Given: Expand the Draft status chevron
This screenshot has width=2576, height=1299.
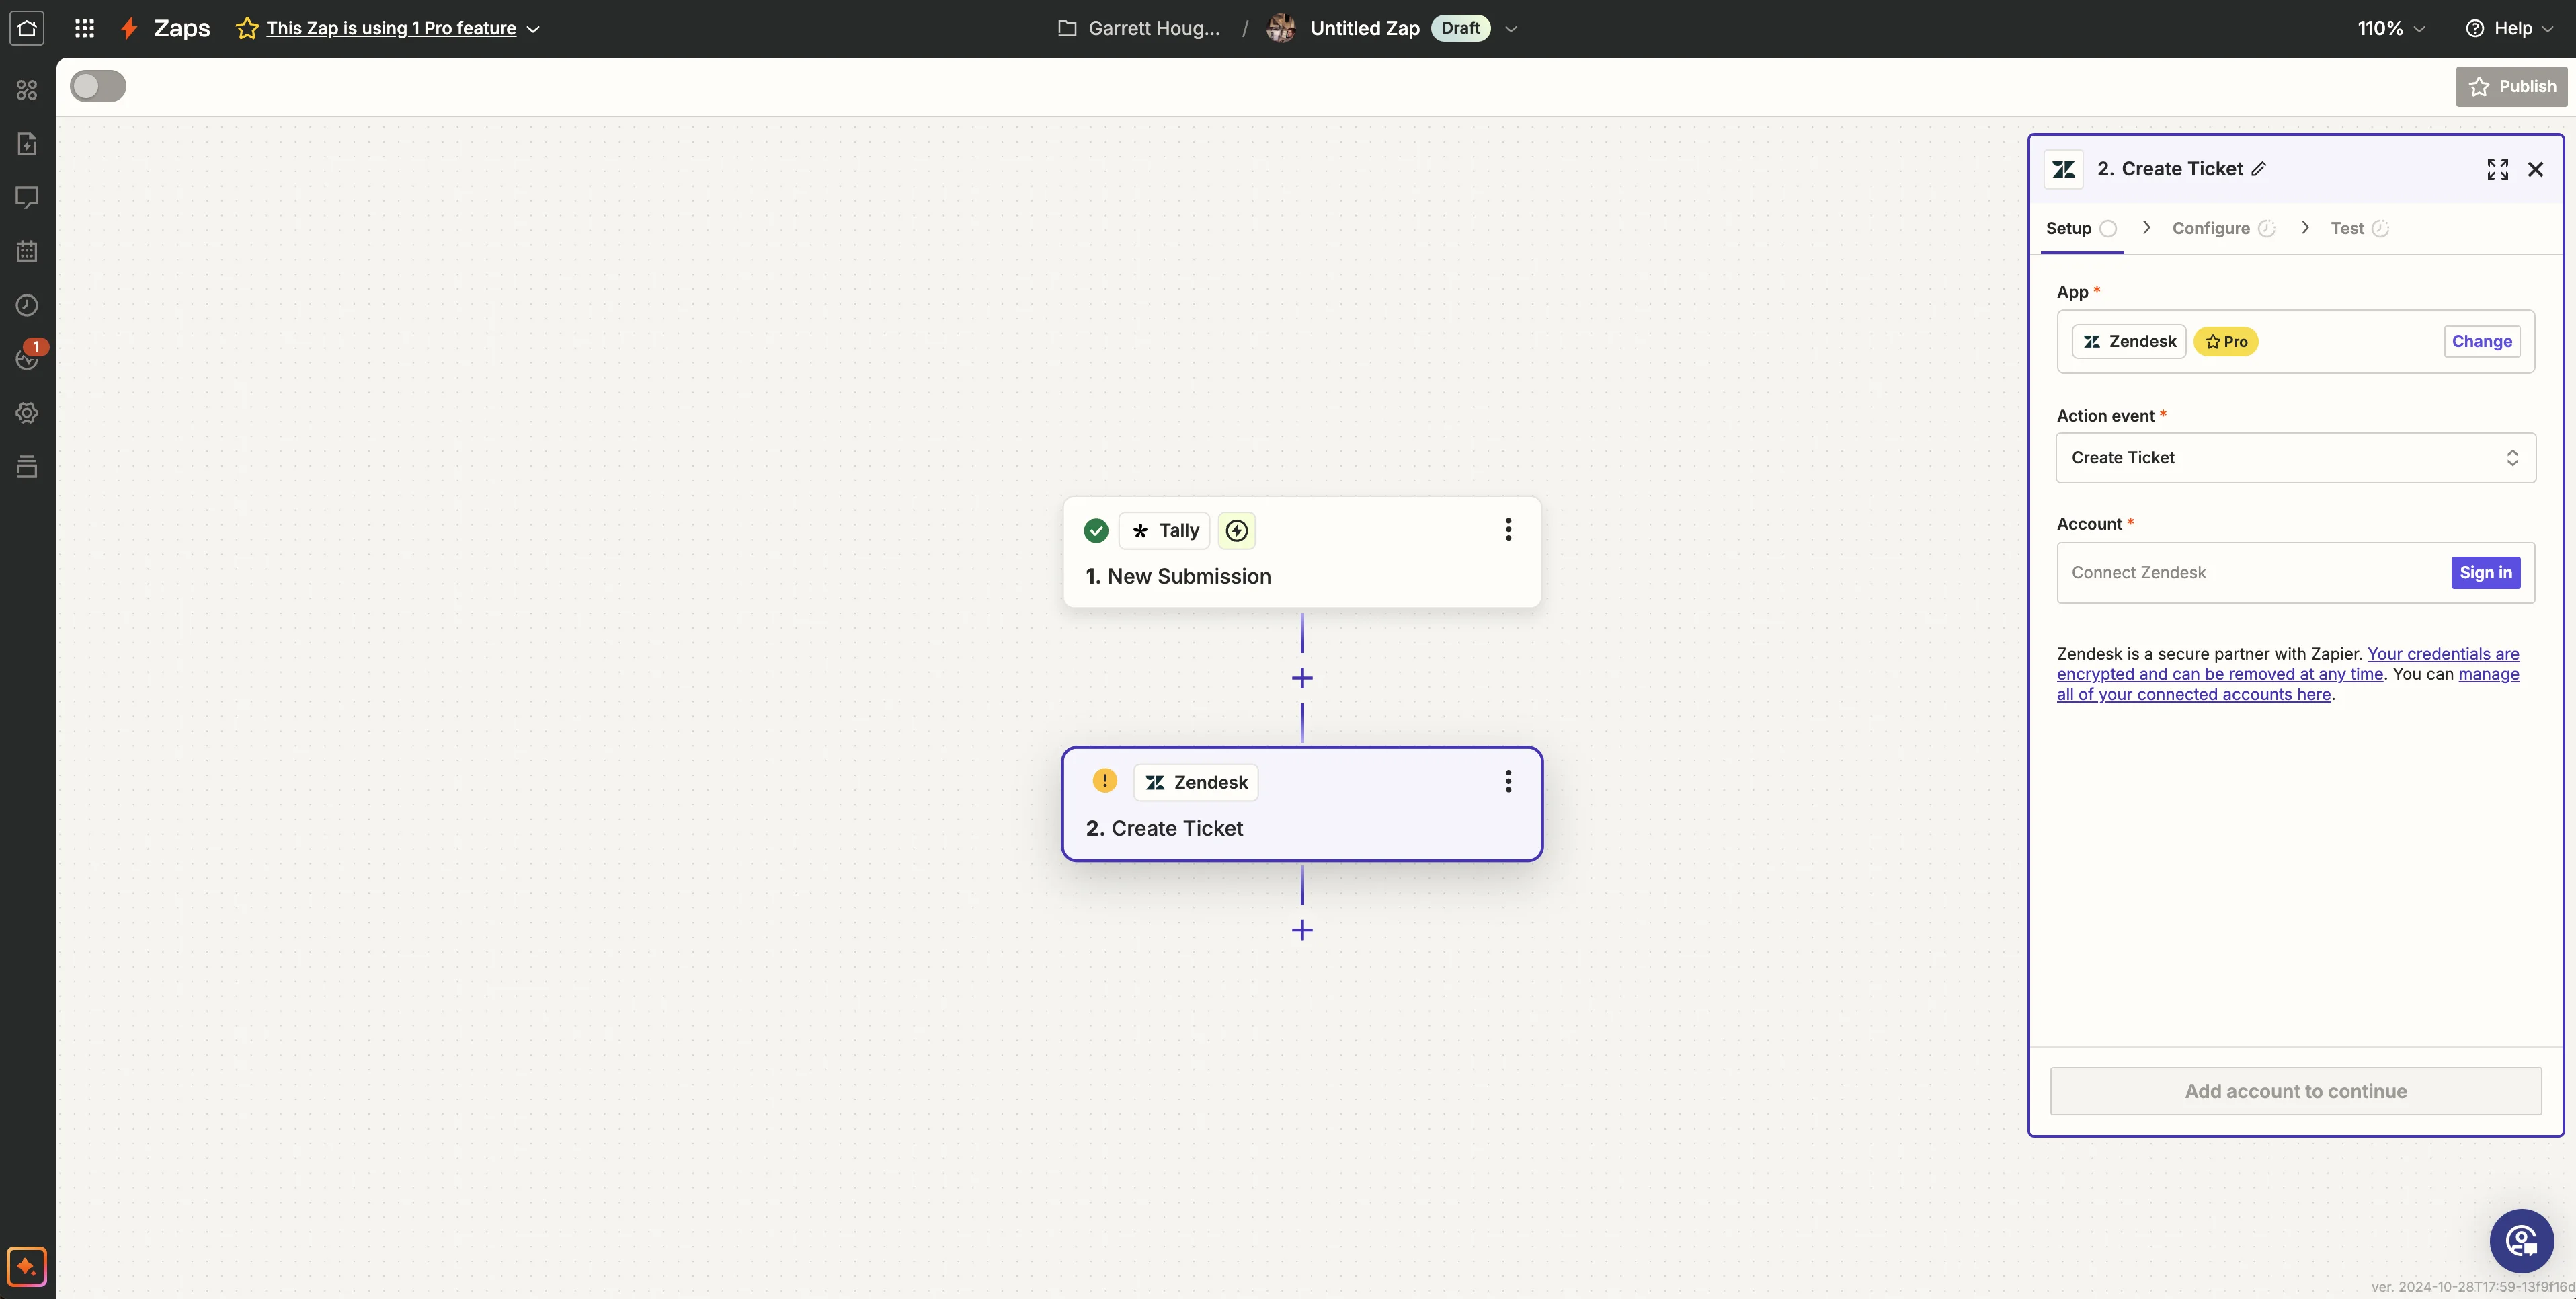Looking at the screenshot, I should pos(1511,29).
